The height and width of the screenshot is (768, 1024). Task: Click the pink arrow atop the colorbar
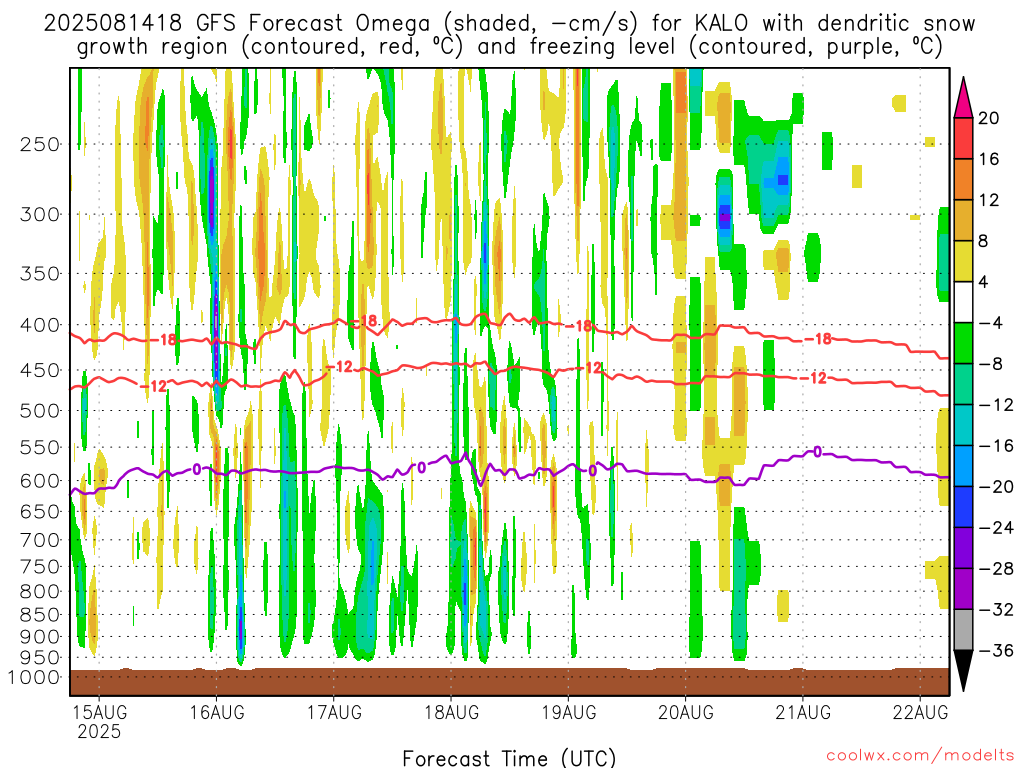click(x=963, y=98)
